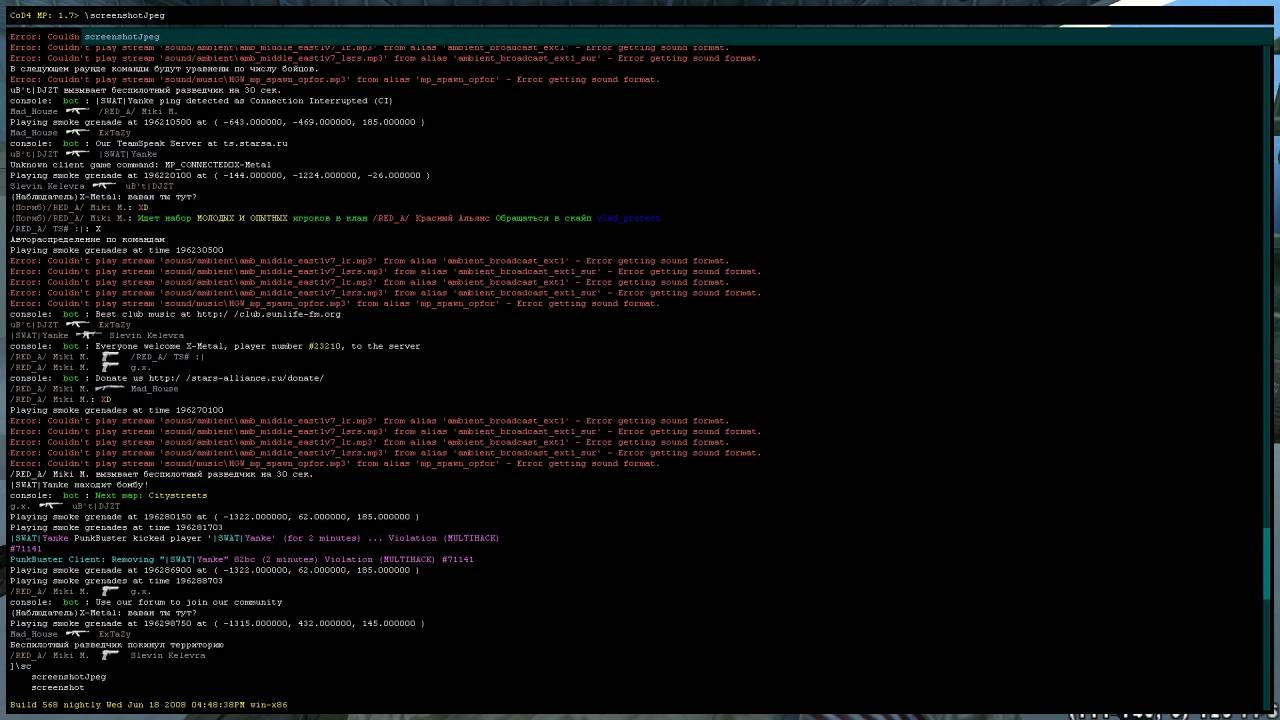The height and width of the screenshot is (720, 1280).
Task: Click the "ping detected as Connection Interrupted (CI)" line
Action: 201,101
